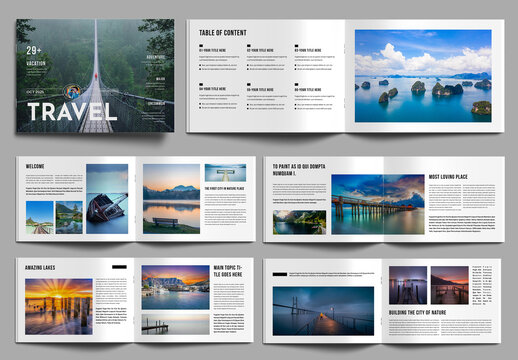Click the OCT 2025 date on the cover
518x360 pixels.
(35, 92)
